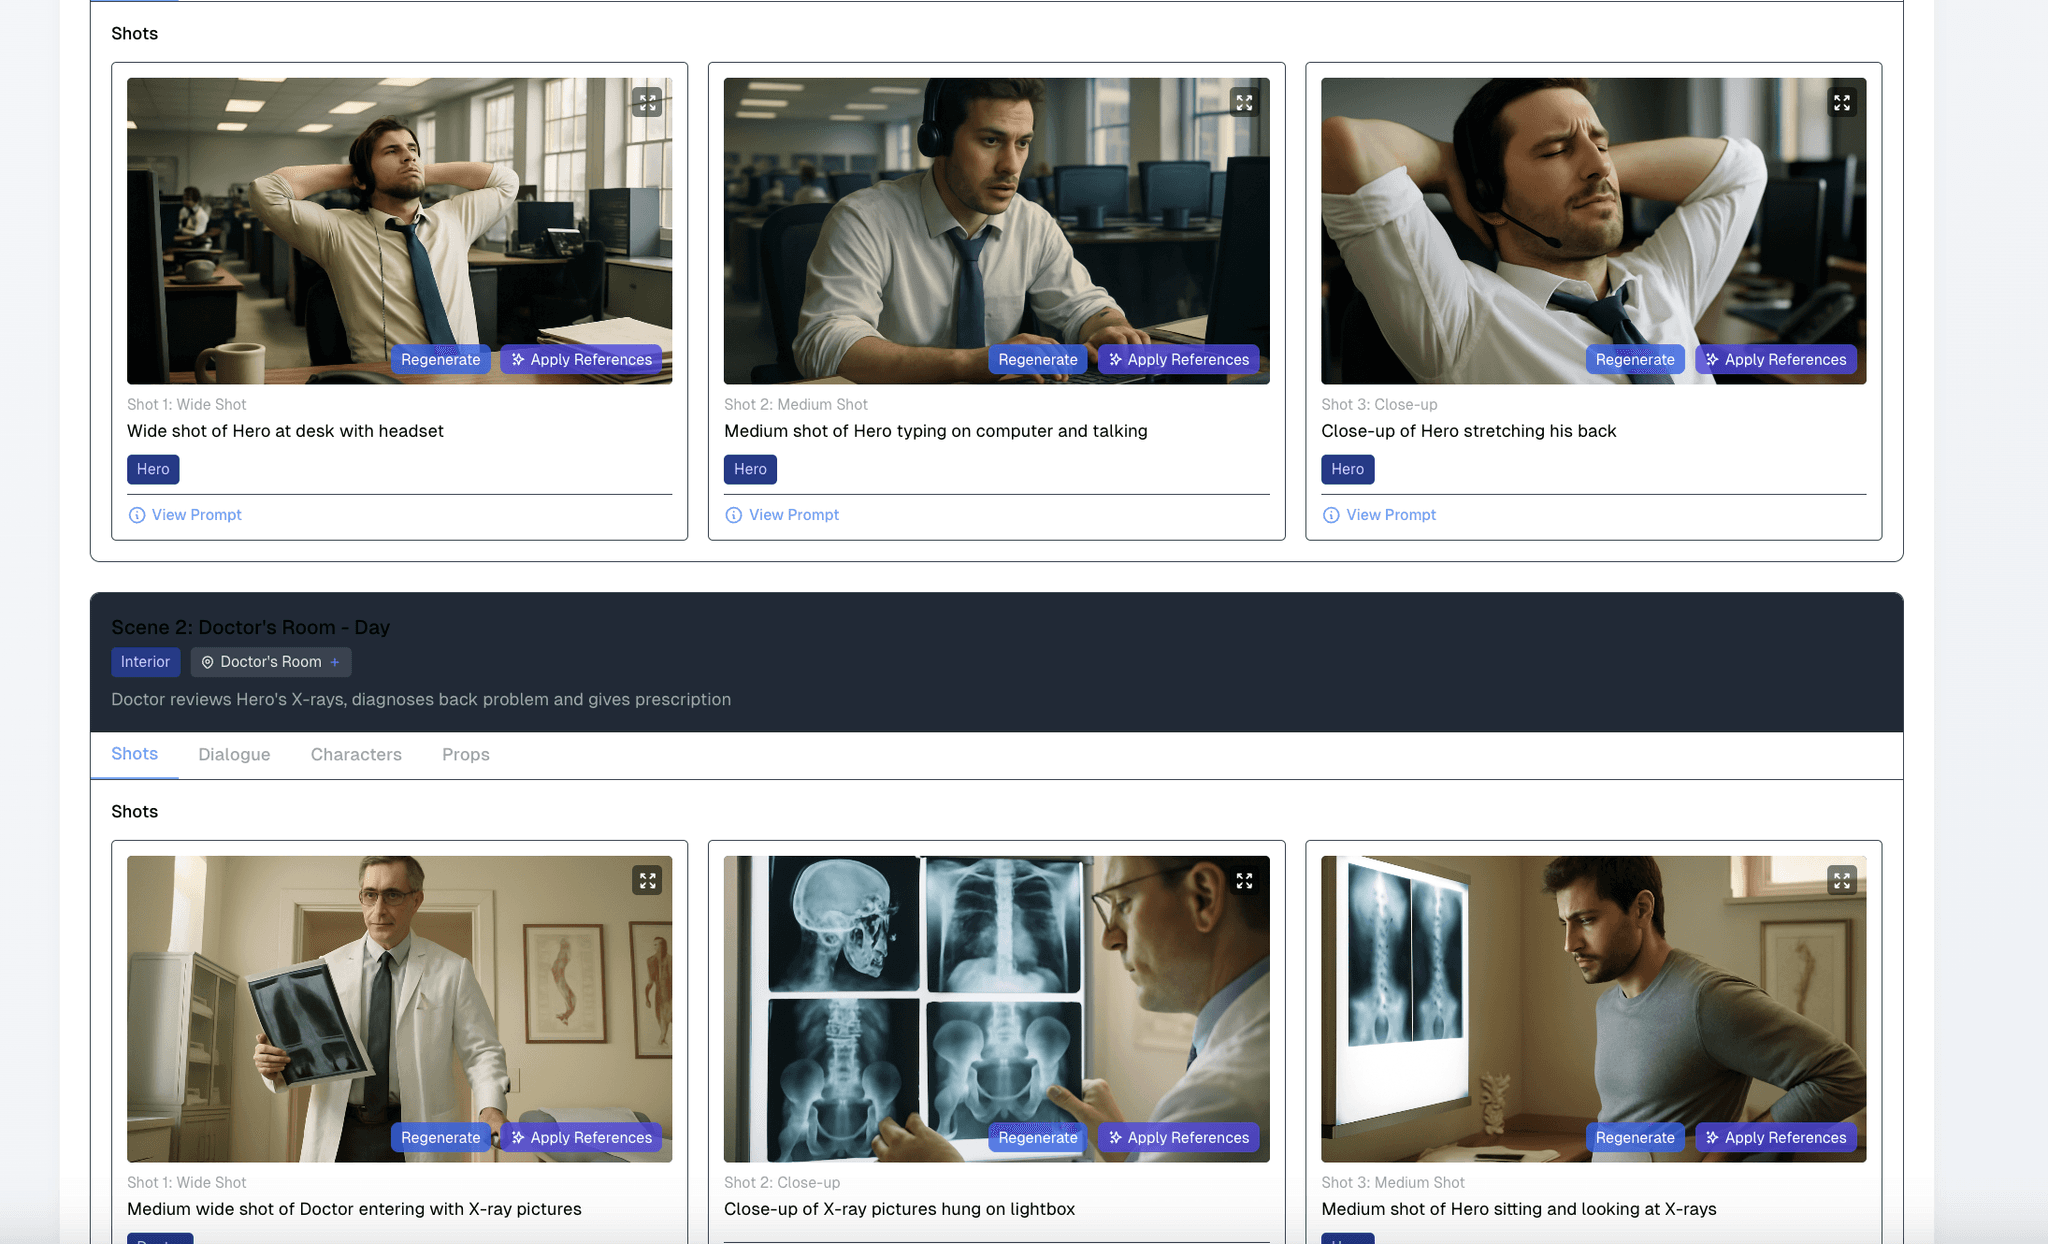Open the Props tab
This screenshot has height=1244, width=2048.
point(465,754)
